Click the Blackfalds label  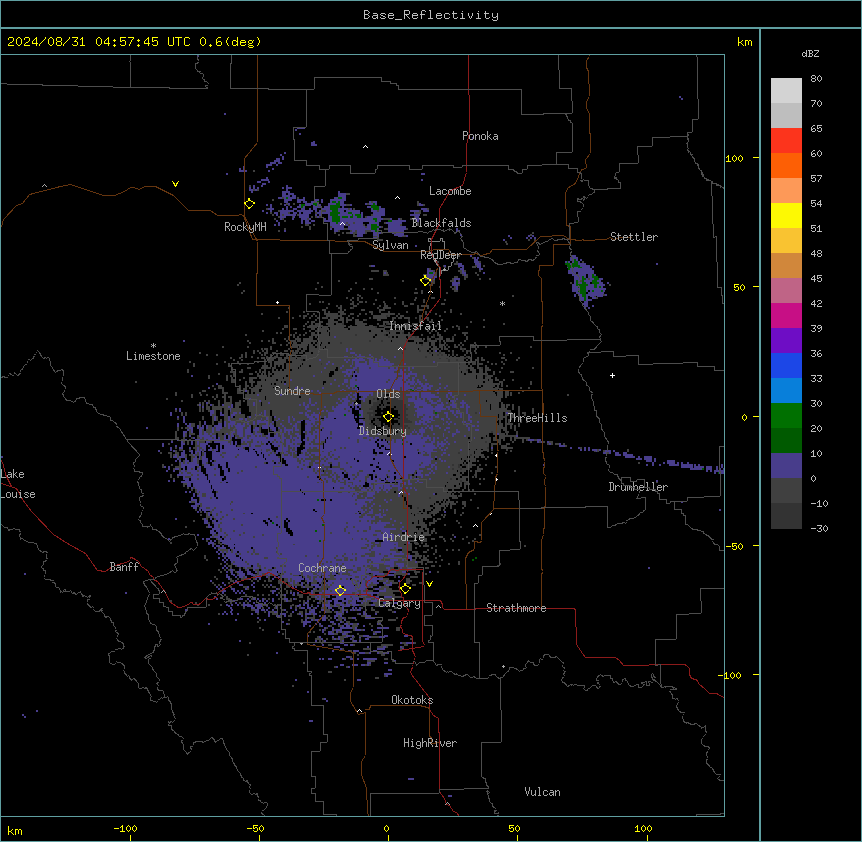pyautogui.click(x=441, y=223)
